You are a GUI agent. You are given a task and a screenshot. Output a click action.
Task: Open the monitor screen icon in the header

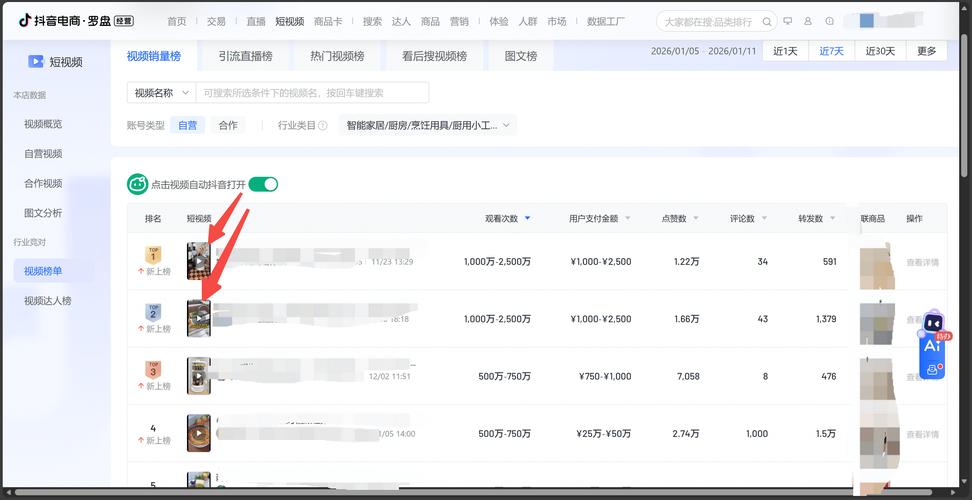pos(788,21)
